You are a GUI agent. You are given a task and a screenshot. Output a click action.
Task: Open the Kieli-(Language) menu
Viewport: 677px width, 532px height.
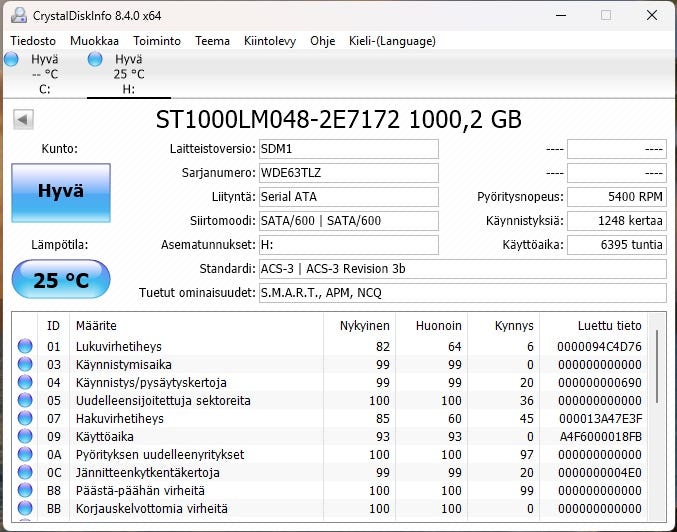point(392,41)
